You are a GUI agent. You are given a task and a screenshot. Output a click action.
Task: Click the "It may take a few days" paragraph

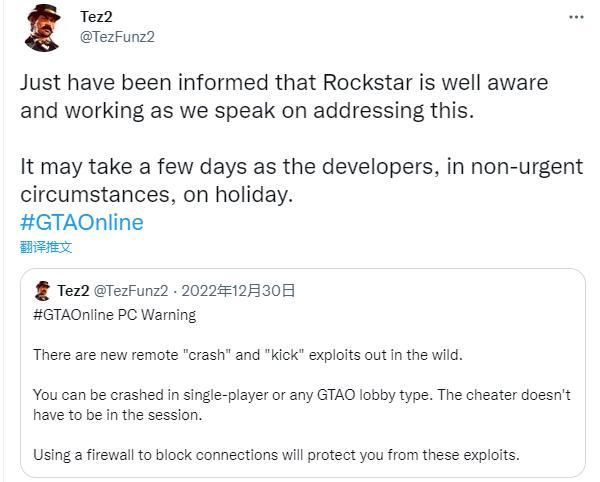coord(300,180)
